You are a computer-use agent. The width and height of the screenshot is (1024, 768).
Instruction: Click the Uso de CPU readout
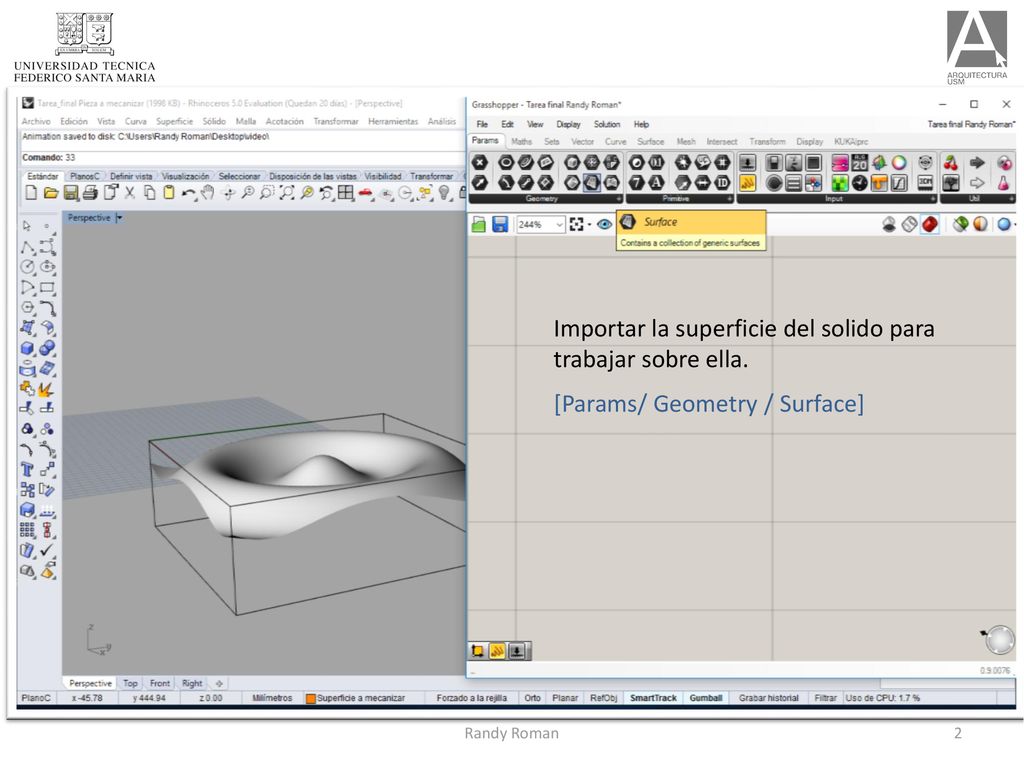point(882,698)
